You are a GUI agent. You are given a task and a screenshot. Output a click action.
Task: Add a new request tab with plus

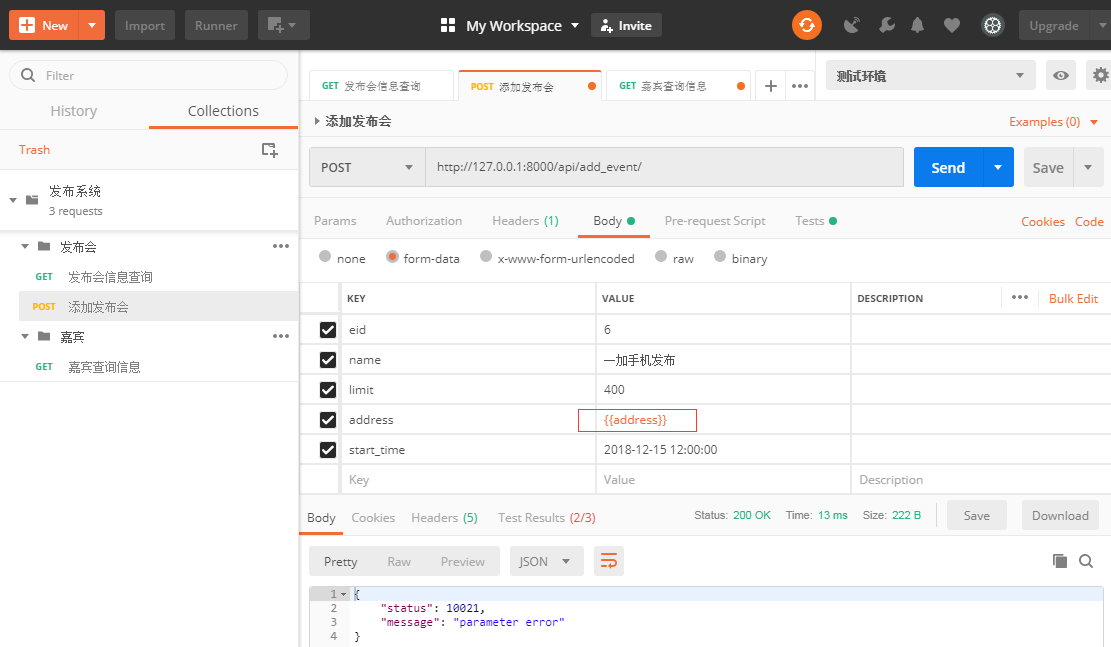point(771,86)
